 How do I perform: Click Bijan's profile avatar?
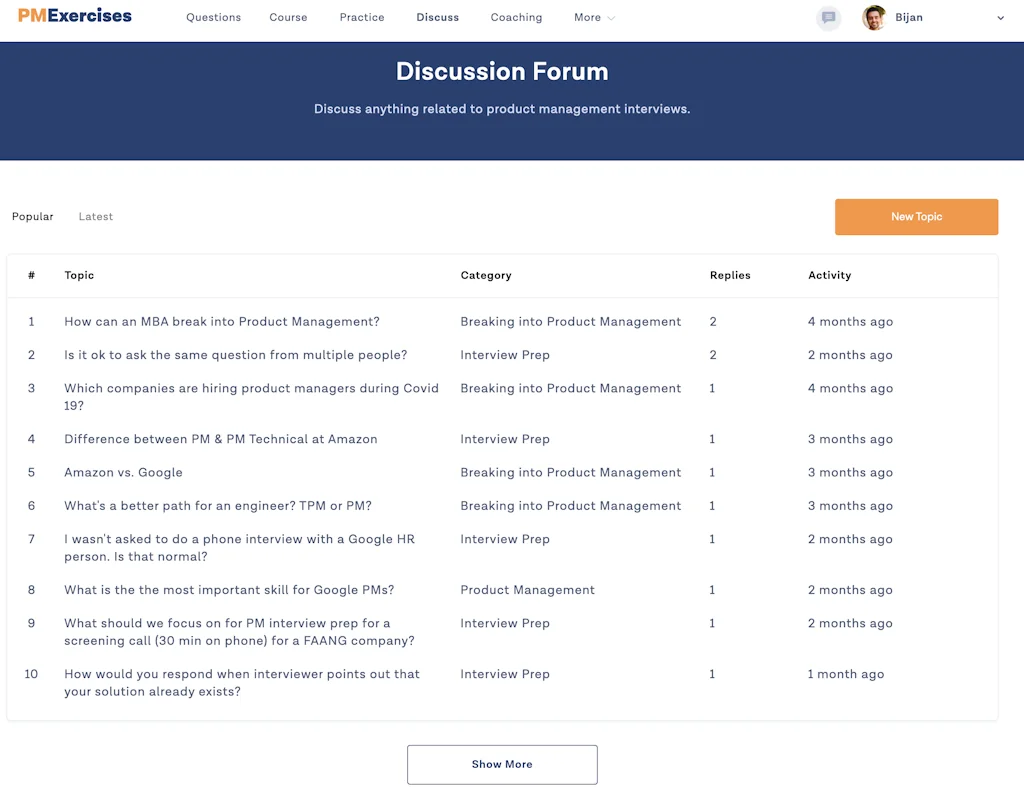click(873, 17)
